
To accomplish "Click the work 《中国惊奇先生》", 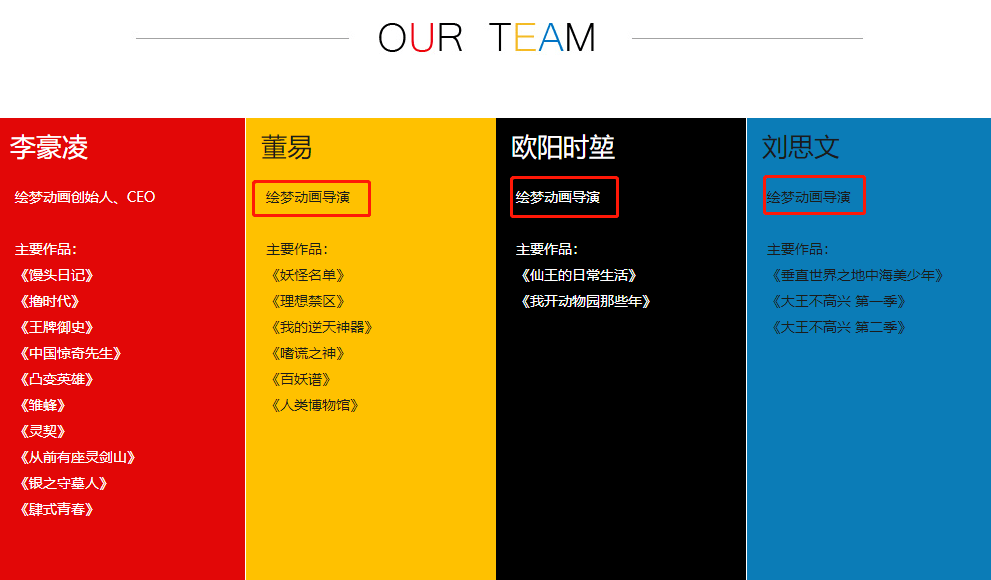I will (71, 353).
